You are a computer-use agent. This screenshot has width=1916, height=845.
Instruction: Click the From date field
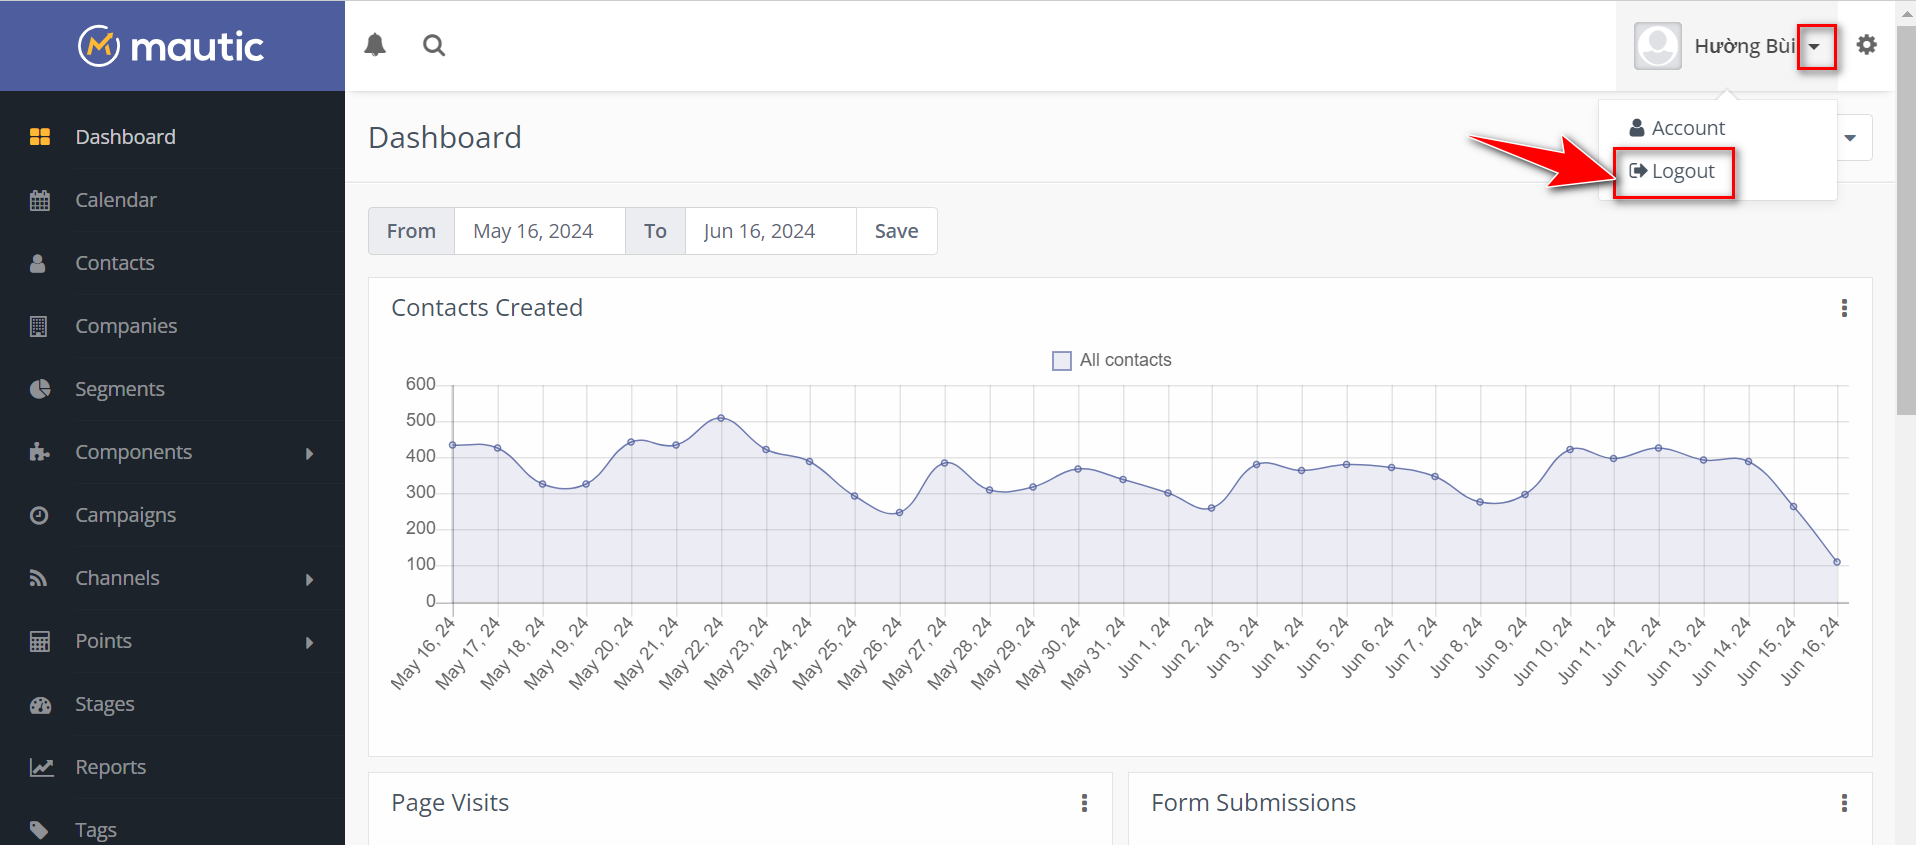[539, 231]
